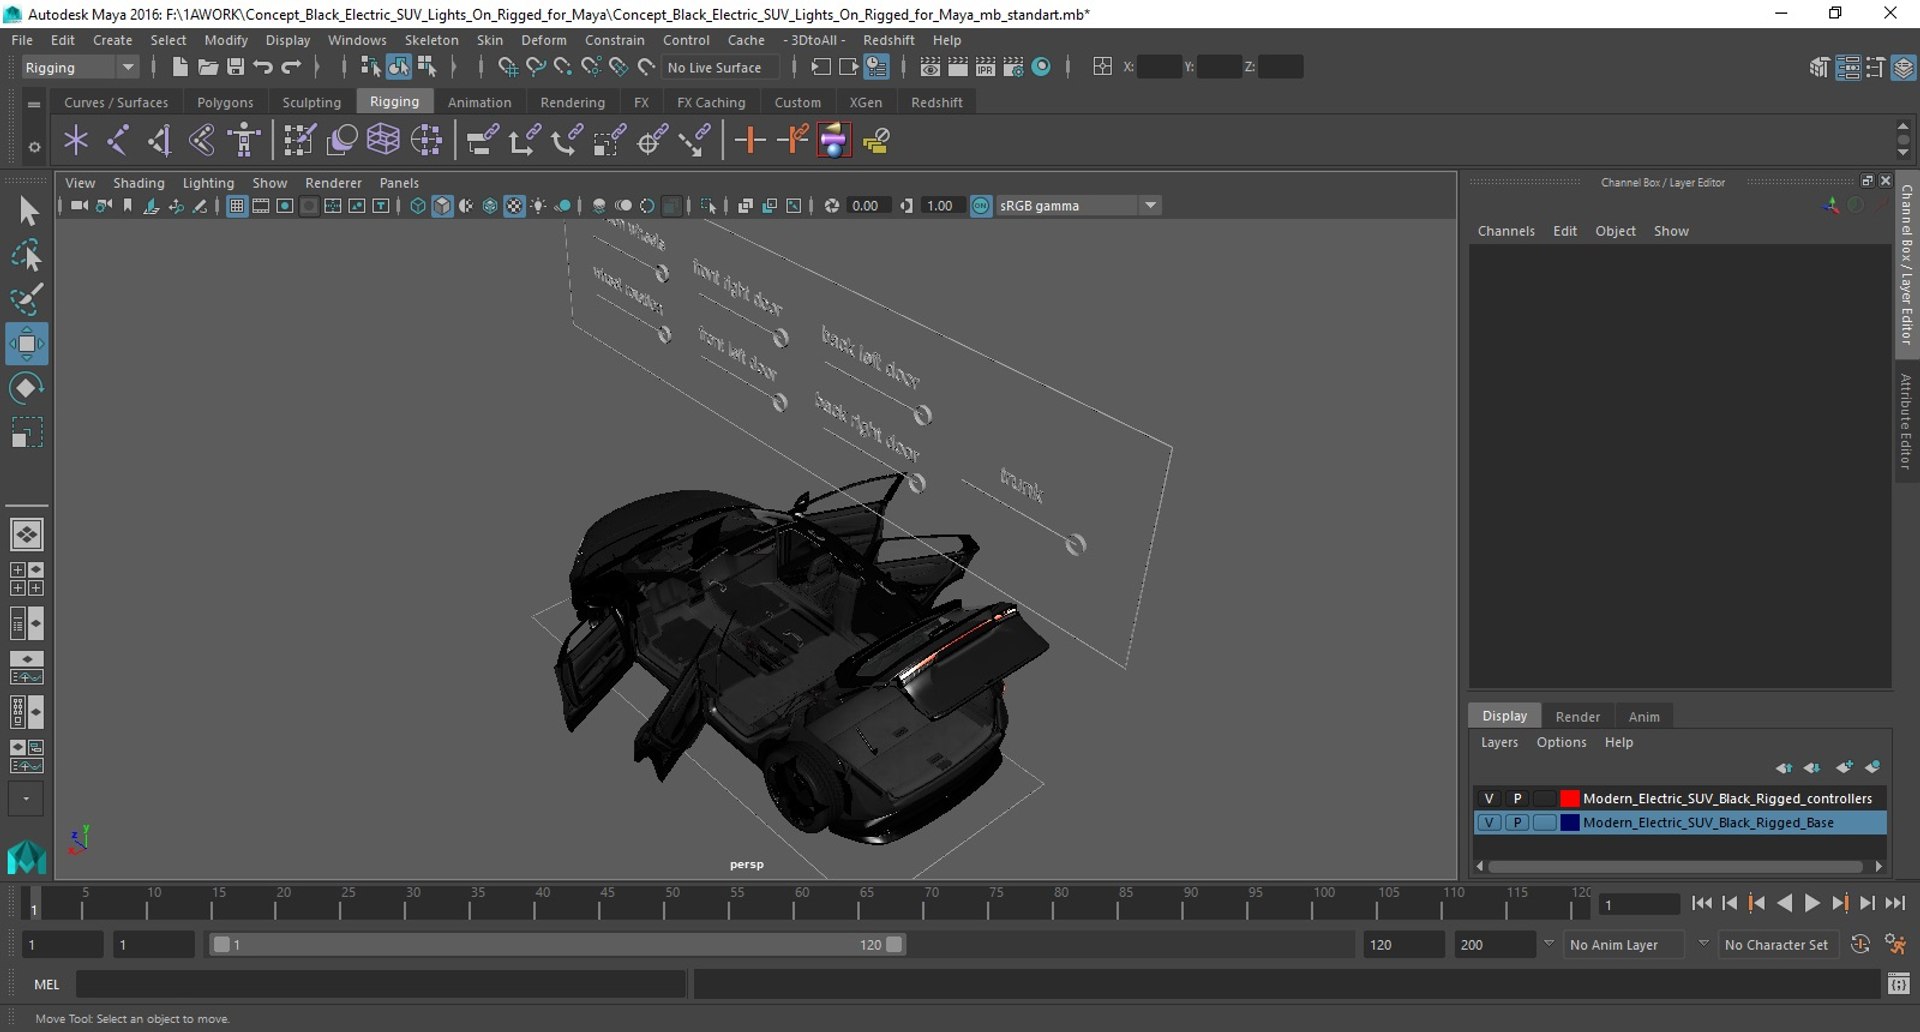Select the Rotate tool

27,388
